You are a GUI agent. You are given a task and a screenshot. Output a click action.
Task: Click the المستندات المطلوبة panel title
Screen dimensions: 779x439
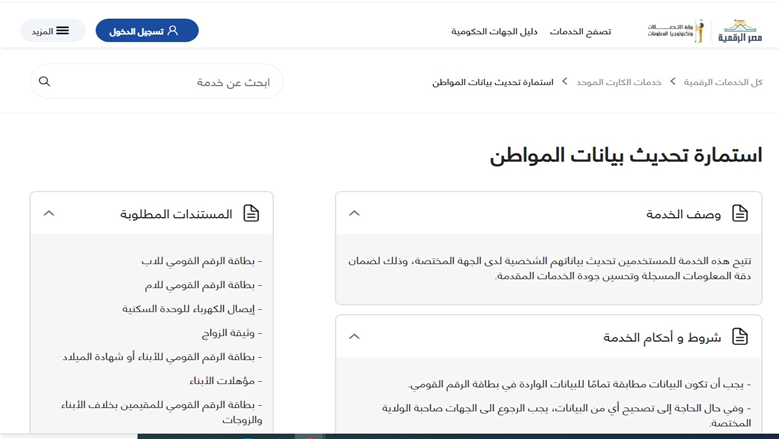(176, 214)
